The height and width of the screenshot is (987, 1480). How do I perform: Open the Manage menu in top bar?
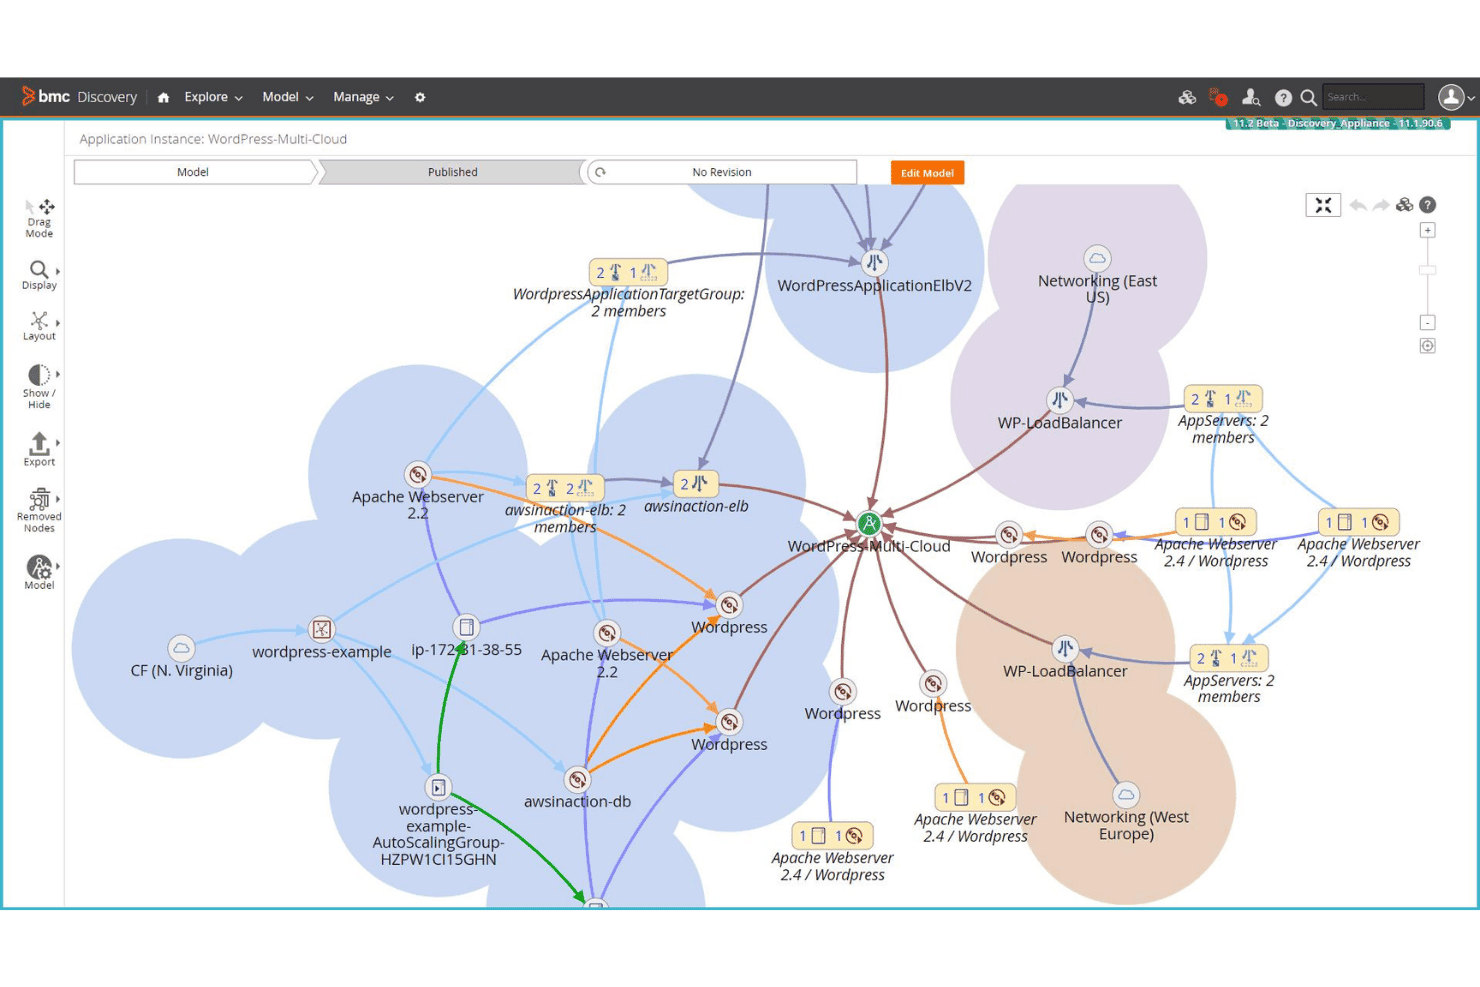tap(363, 97)
